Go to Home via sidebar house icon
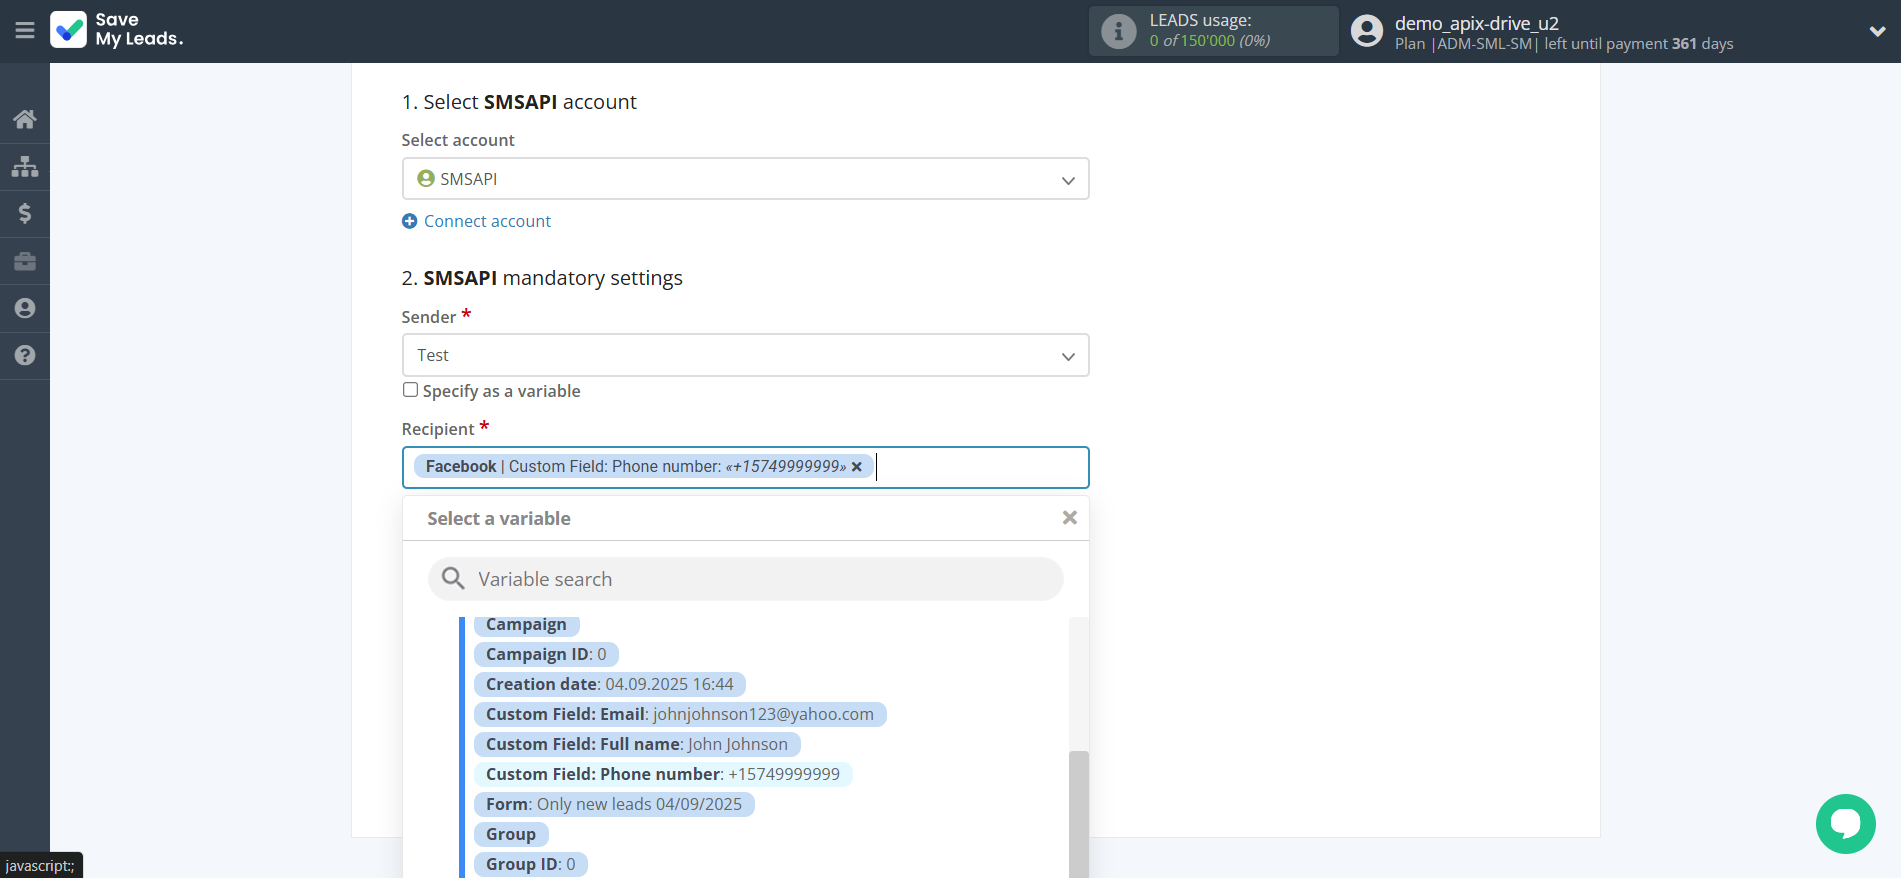The width and height of the screenshot is (1901, 878). click(x=25, y=119)
